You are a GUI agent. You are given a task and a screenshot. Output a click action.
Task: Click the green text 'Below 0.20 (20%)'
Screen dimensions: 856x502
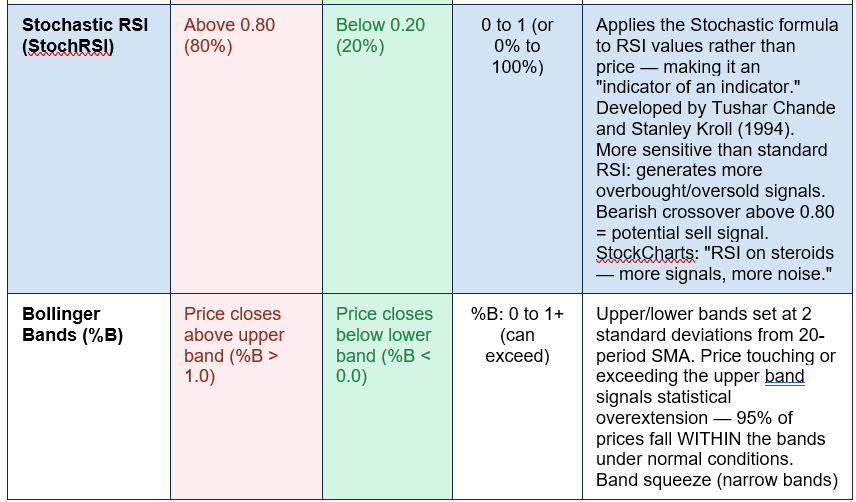380,35
